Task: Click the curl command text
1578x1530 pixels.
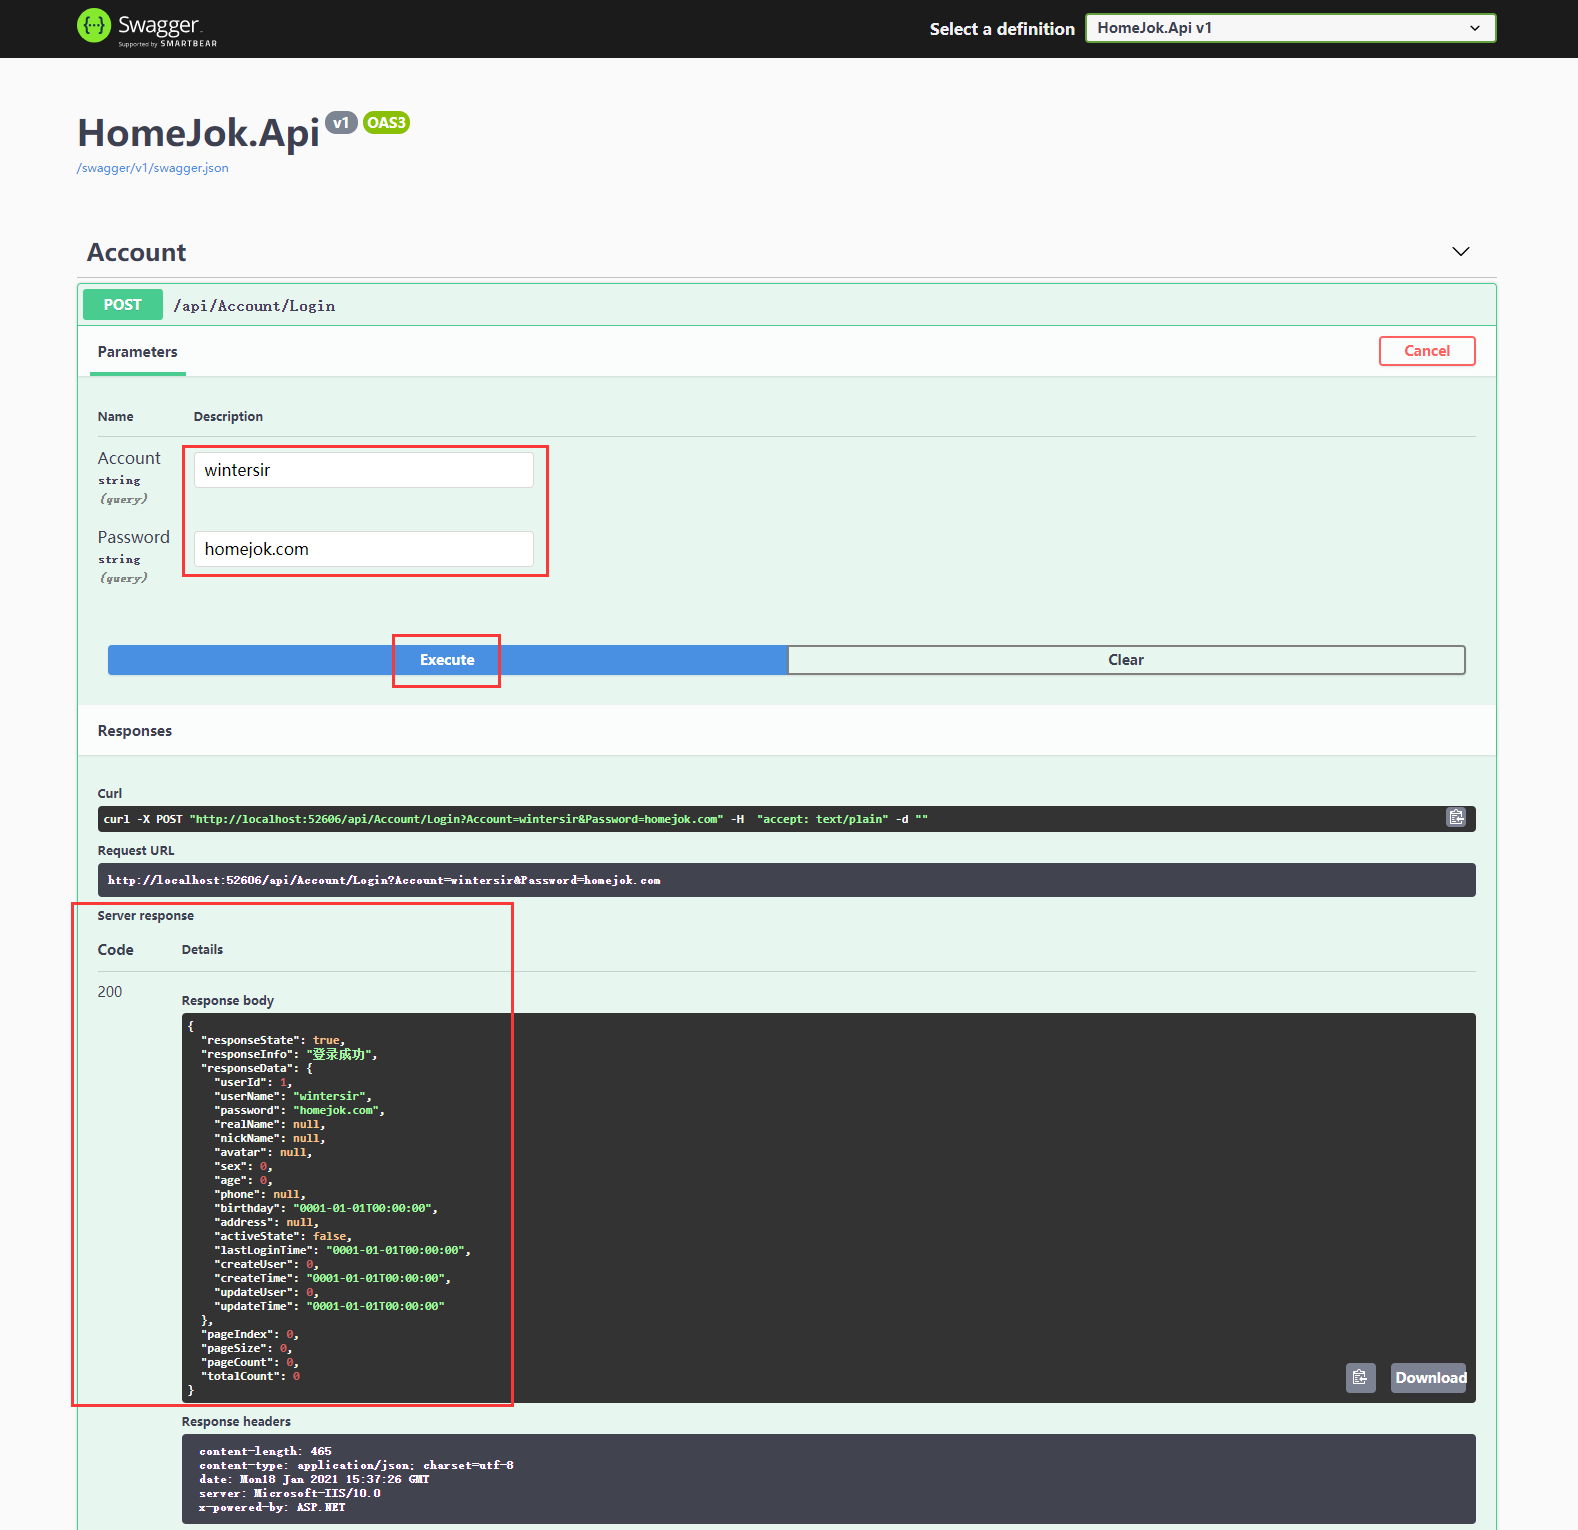Action: click(x=515, y=819)
